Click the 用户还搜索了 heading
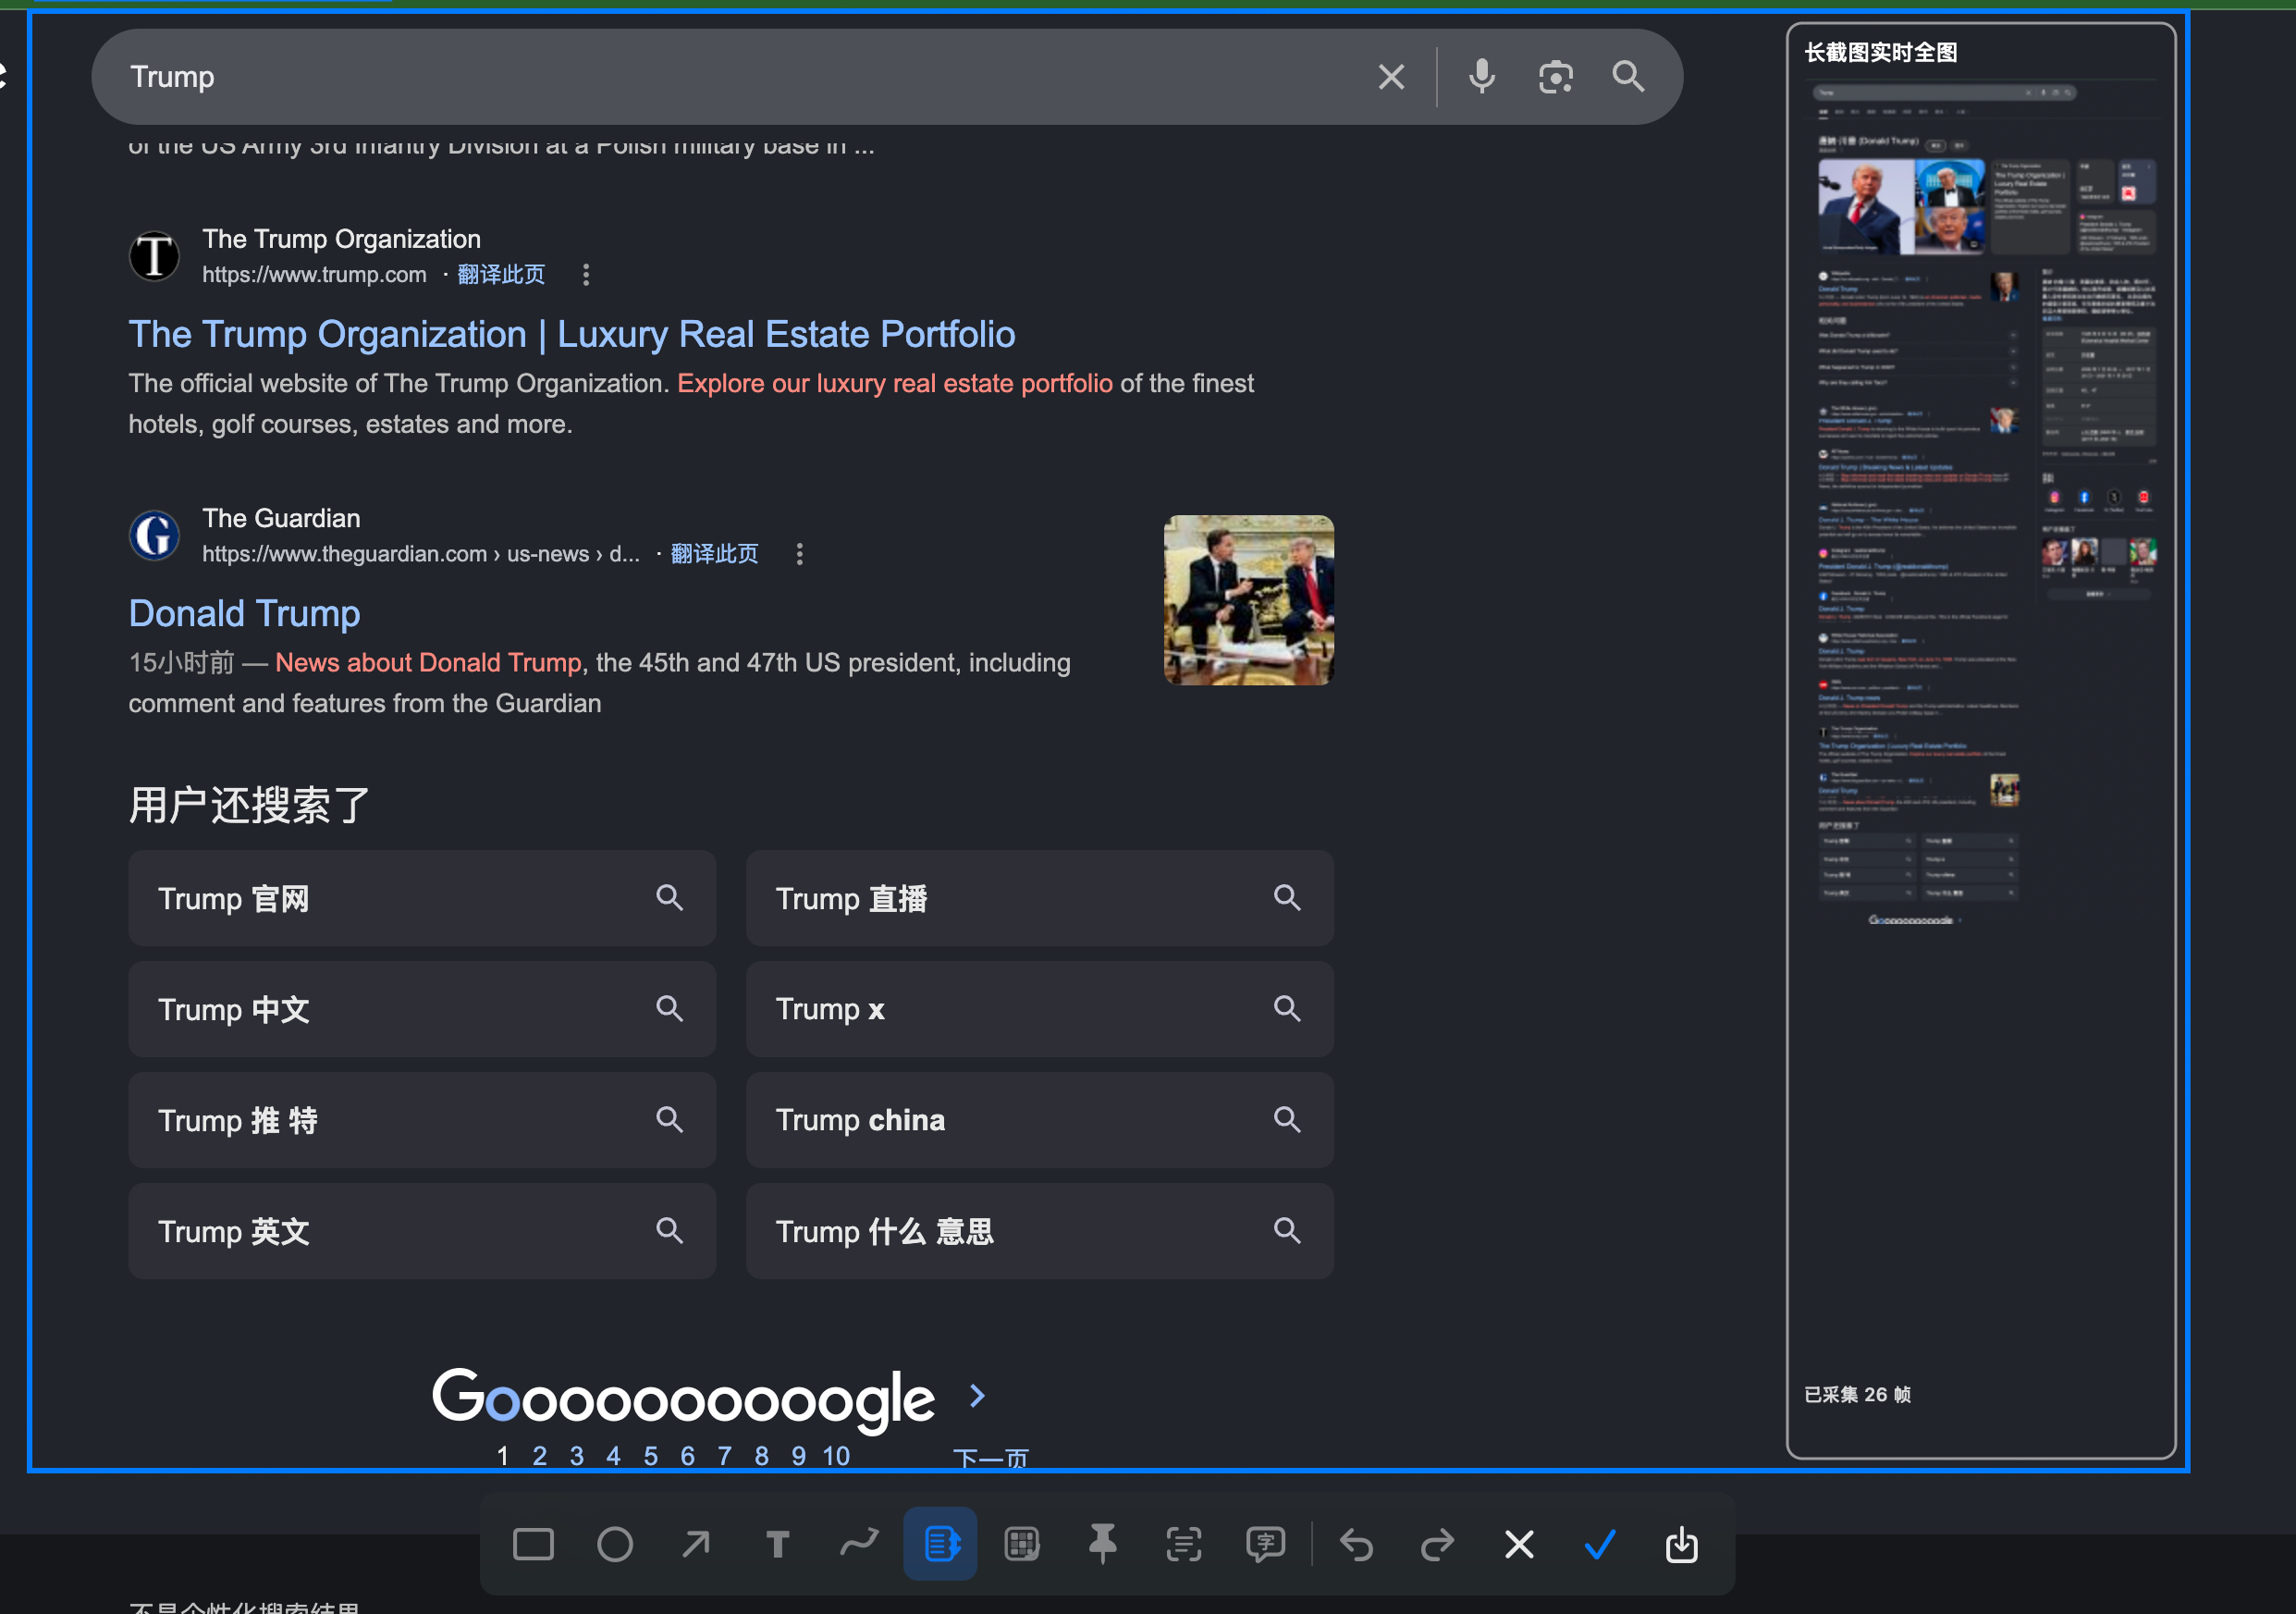This screenshot has height=1614, width=2296. pyautogui.click(x=249, y=805)
